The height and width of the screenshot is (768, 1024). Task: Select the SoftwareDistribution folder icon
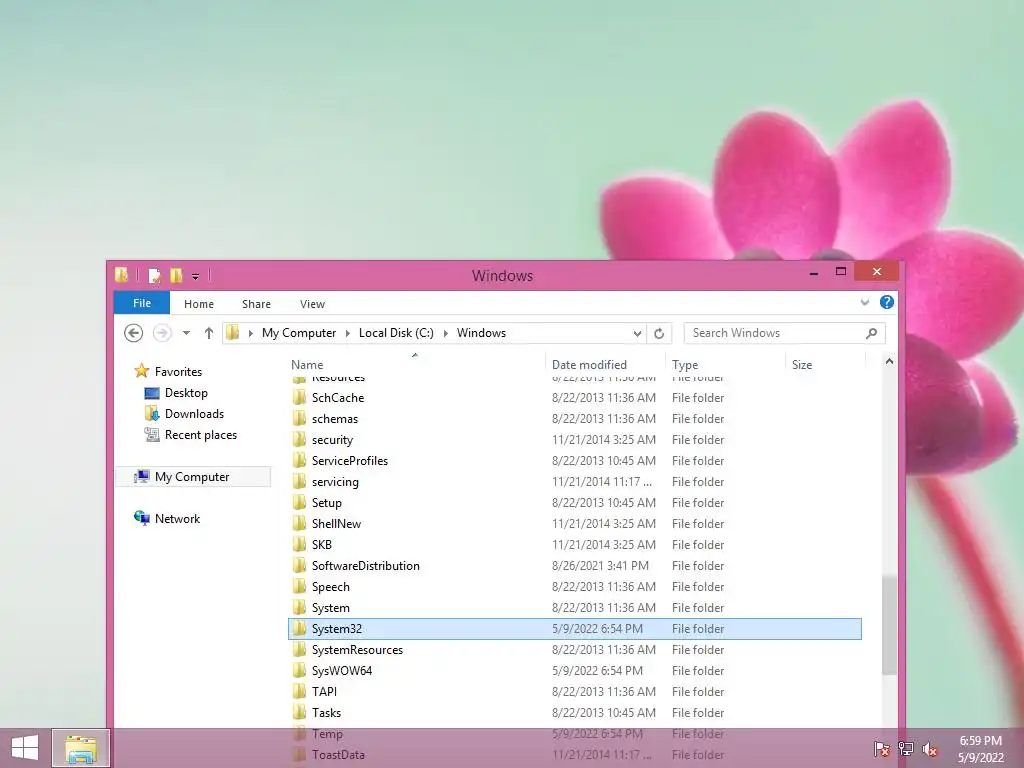point(299,566)
